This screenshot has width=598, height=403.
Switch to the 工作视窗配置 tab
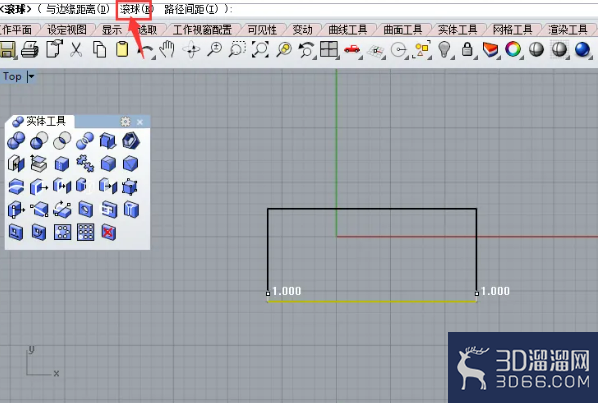pyautogui.click(x=202, y=29)
